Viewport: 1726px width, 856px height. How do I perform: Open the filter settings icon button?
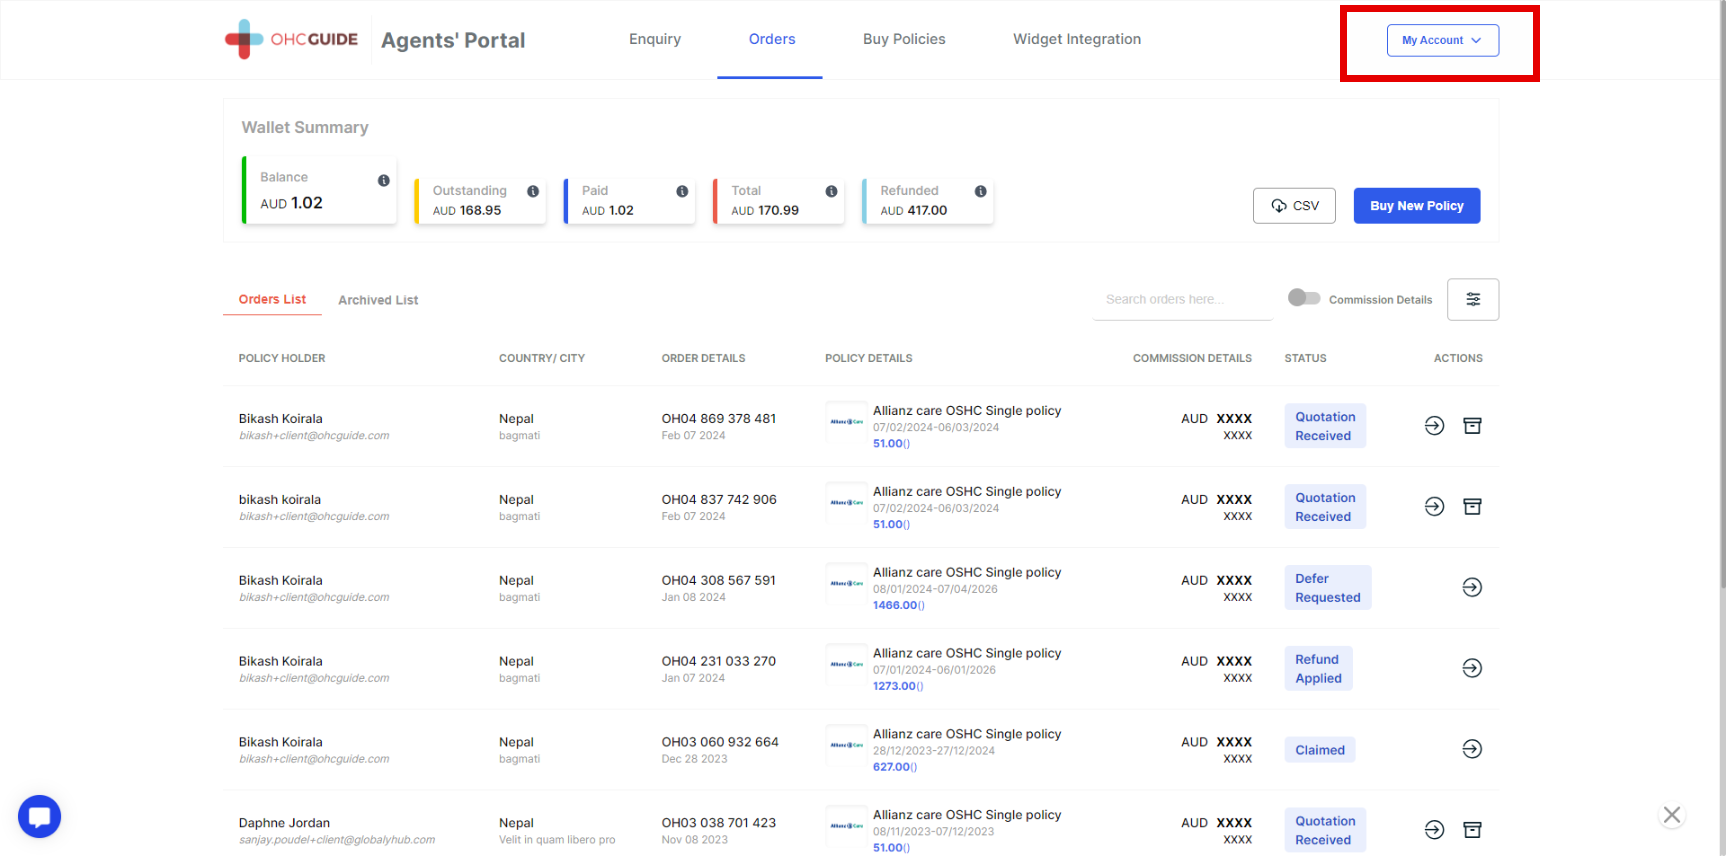tap(1472, 299)
